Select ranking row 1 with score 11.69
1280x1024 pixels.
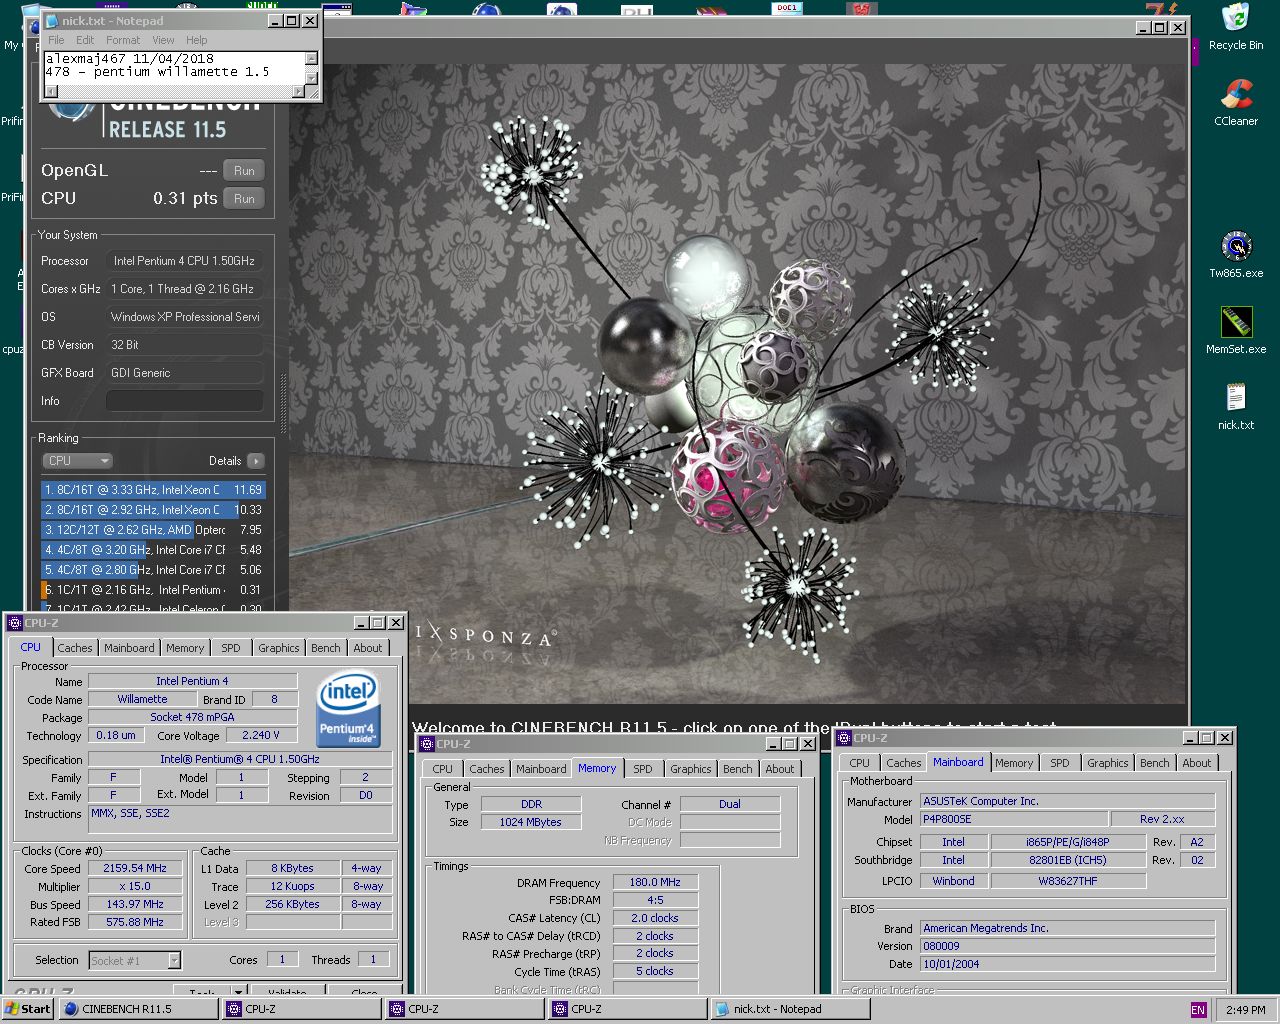coord(153,490)
